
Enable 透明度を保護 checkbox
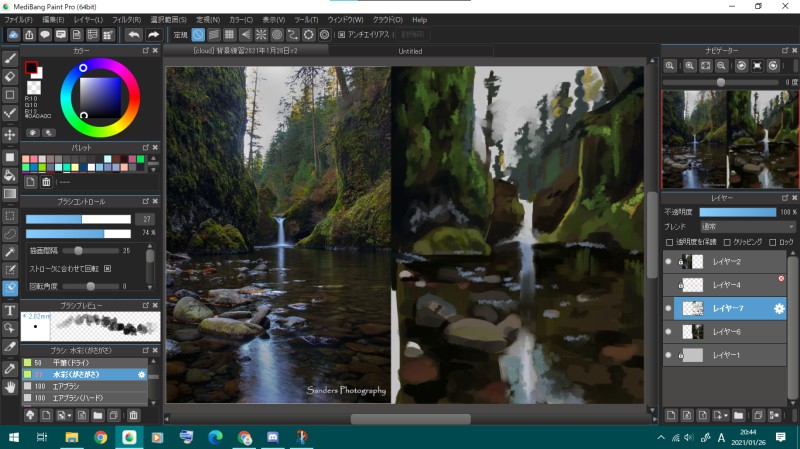[x=669, y=242]
